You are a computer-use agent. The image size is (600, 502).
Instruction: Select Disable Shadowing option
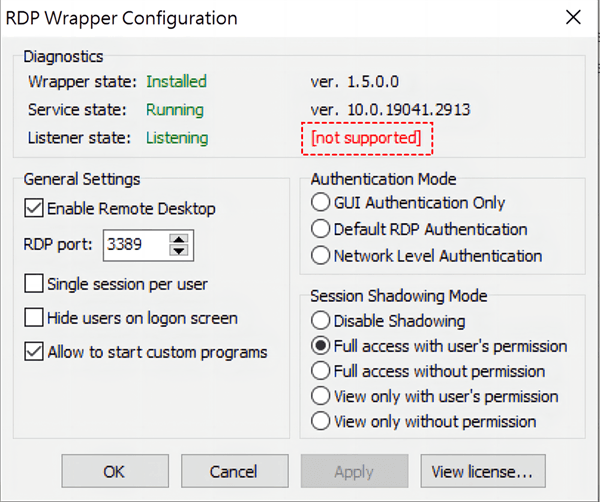[x=321, y=321]
